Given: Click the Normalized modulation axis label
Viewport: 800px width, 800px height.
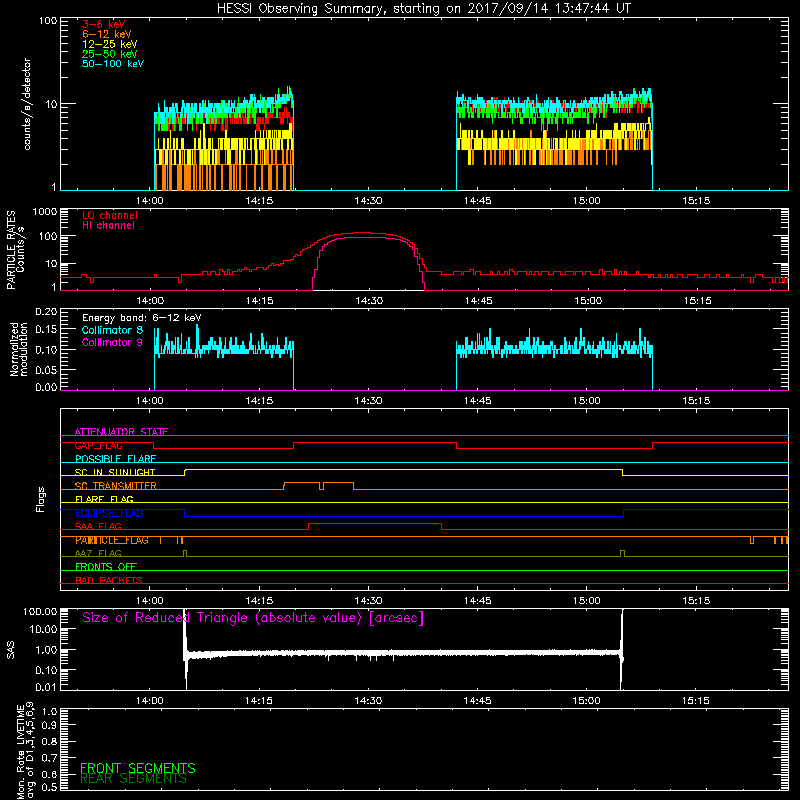Looking at the screenshot, I should 18,349.
